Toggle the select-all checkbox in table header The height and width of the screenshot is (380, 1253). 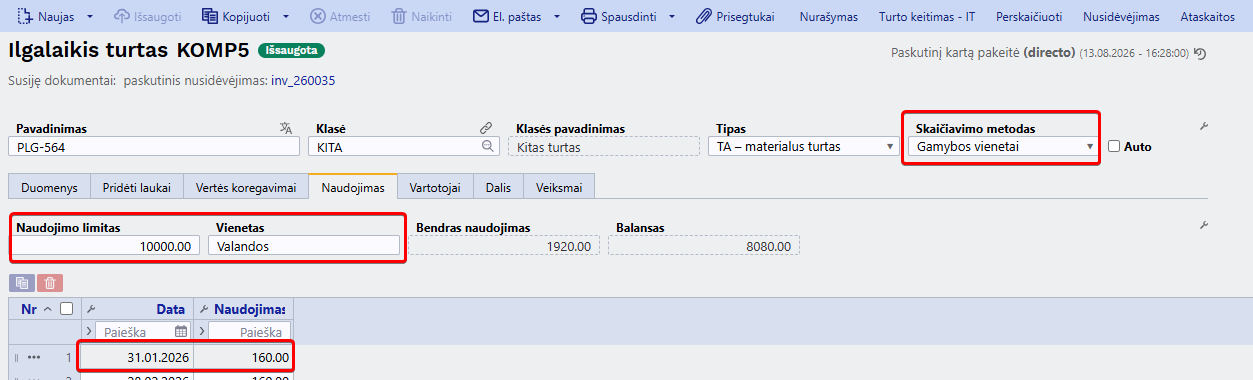(66, 309)
